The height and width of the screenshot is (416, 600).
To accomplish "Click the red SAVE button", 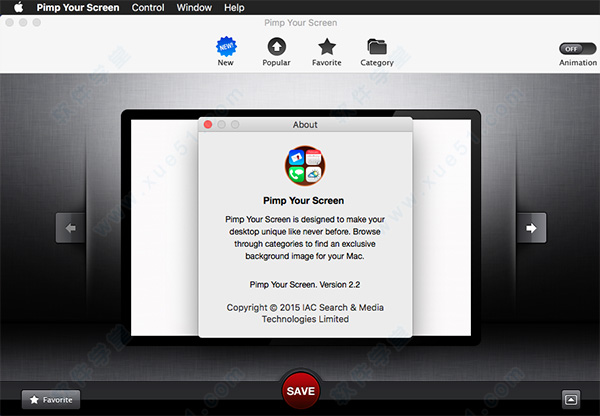I will [x=301, y=391].
